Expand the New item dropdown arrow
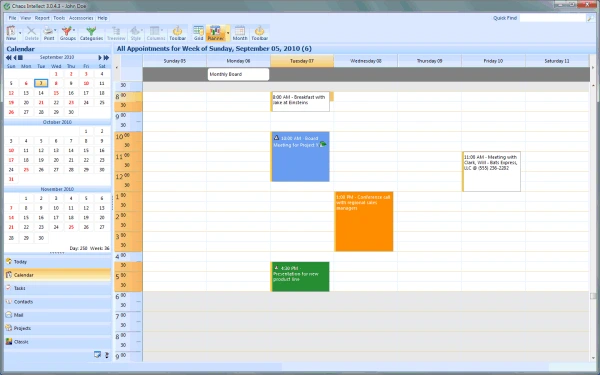Viewport: 600px width, 375px height. click(x=20, y=33)
